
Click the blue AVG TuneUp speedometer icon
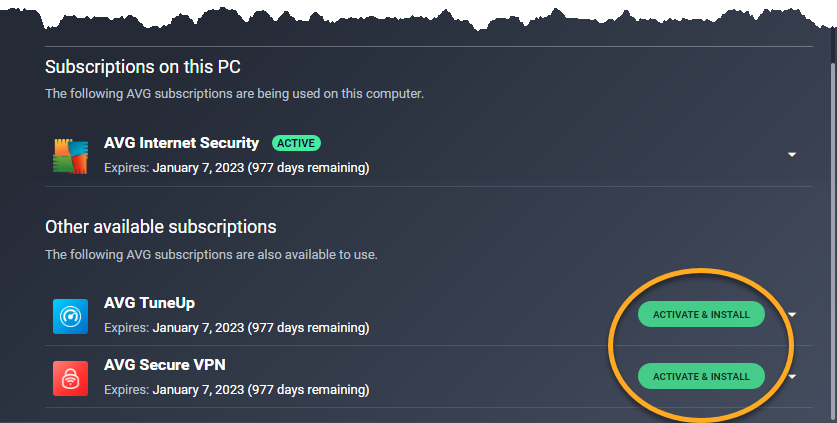(x=70, y=316)
